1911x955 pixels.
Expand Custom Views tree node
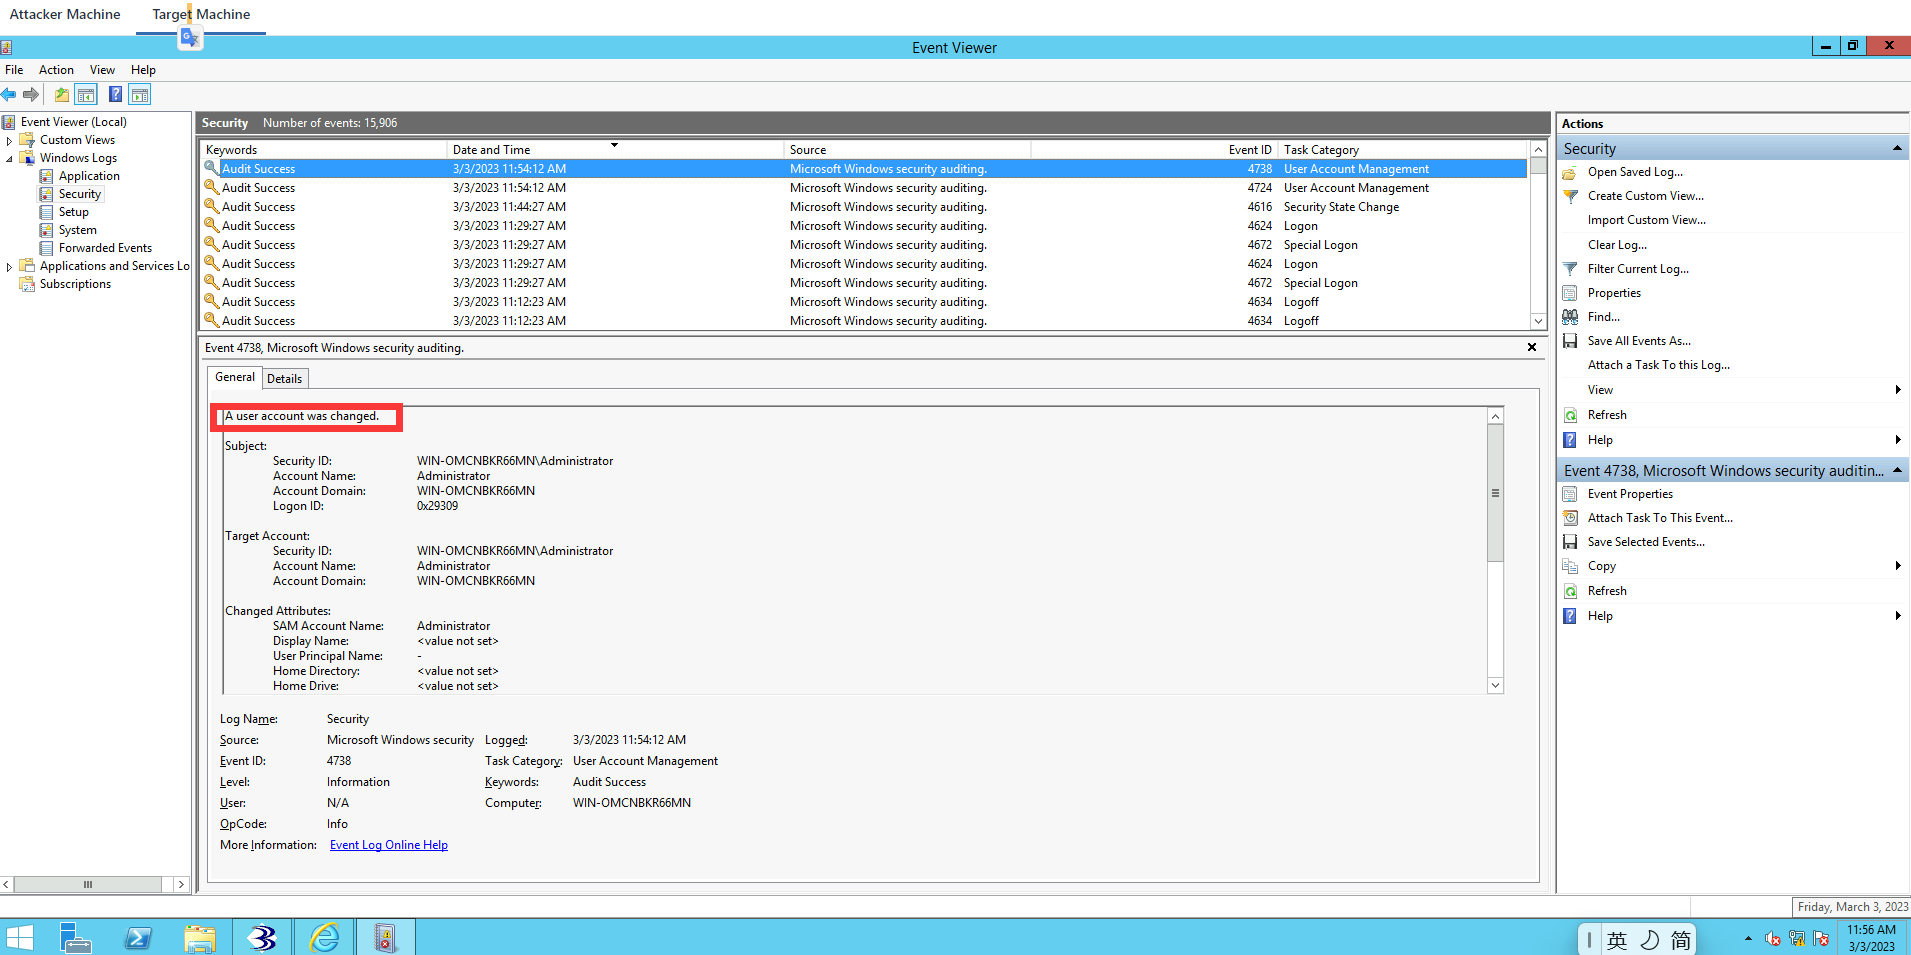click(9, 141)
